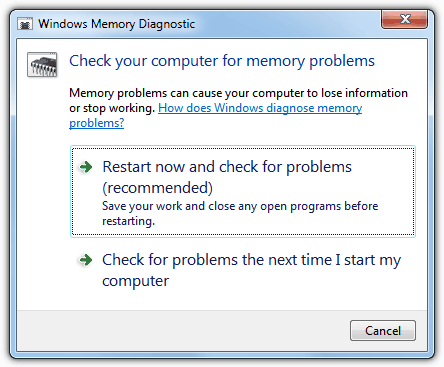The height and width of the screenshot is (367, 444).
Task: Click the Windows Memory Diagnostic title text
Action: [116, 24]
